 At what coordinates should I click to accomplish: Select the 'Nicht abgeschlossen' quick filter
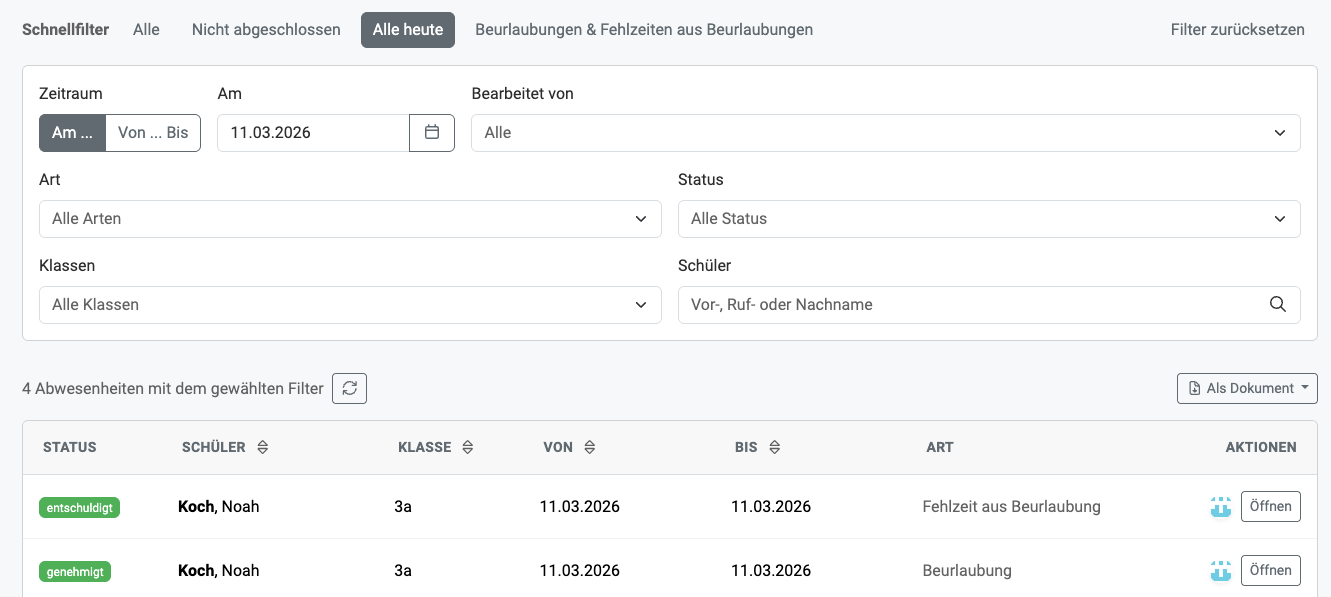point(266,30)
